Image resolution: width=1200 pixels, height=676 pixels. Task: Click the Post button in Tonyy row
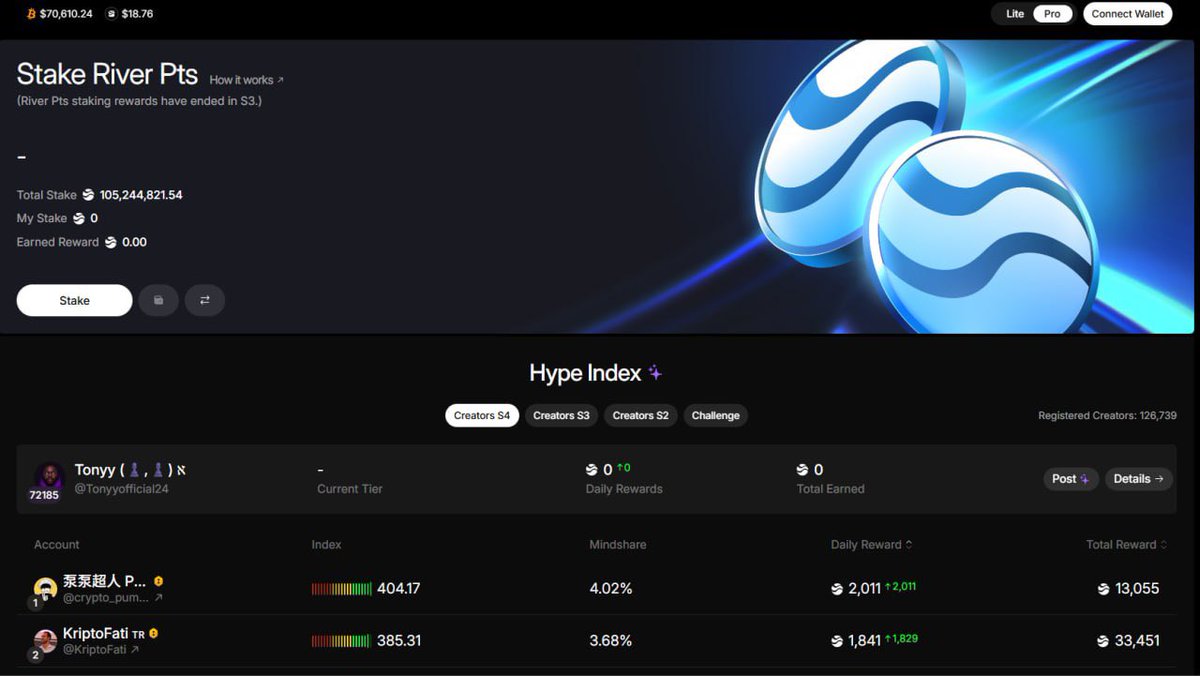(1071, 479)
